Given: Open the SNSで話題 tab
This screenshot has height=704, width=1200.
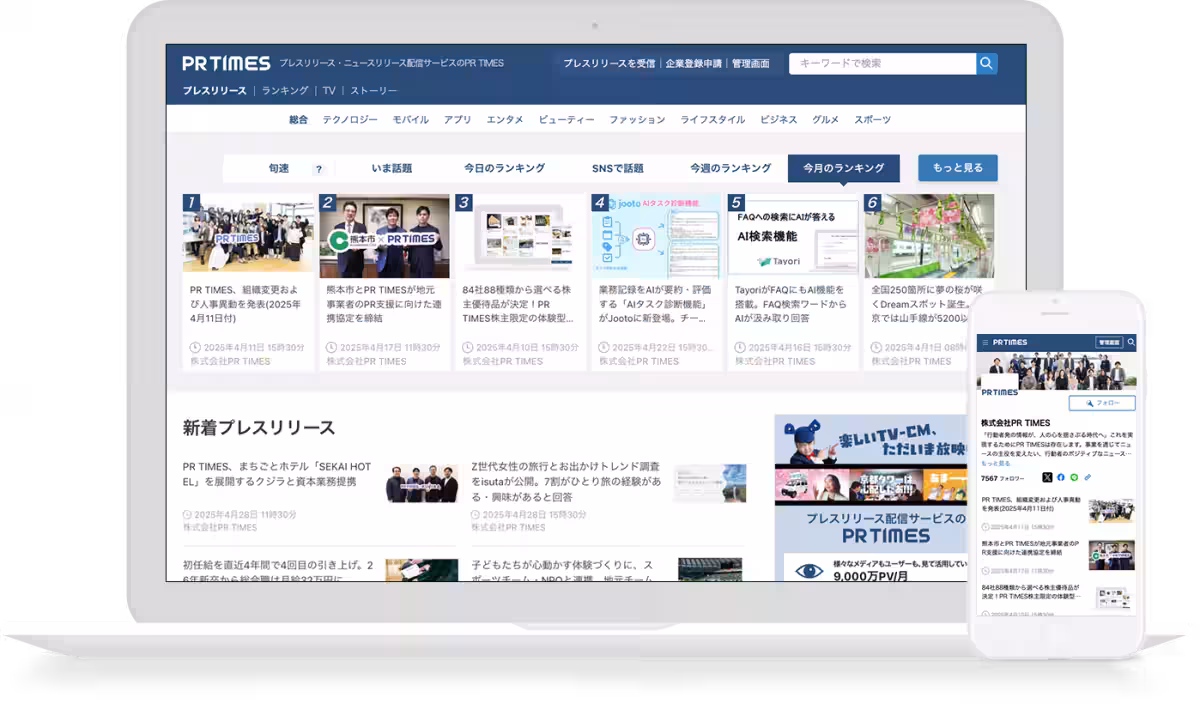Looking at the screenshot, I should tap(617, 168).
